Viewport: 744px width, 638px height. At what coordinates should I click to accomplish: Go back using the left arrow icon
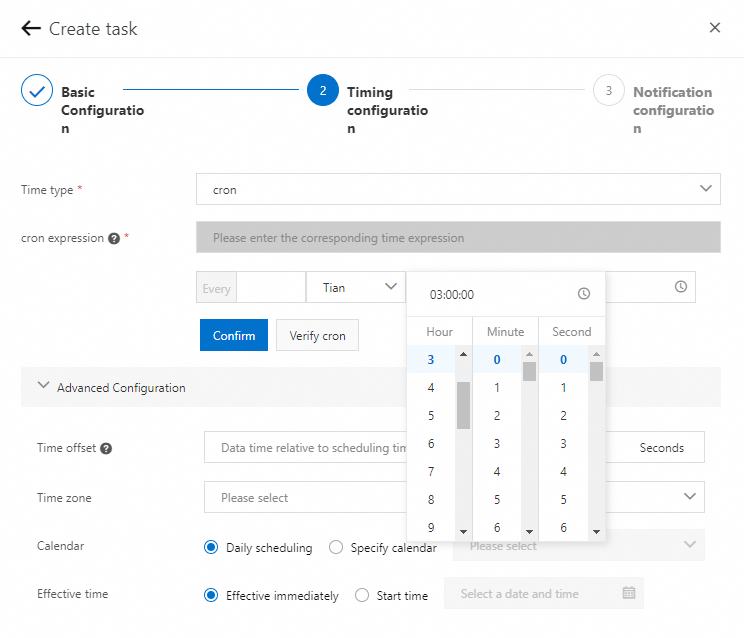pyautogui.click(x=31, y=28)
